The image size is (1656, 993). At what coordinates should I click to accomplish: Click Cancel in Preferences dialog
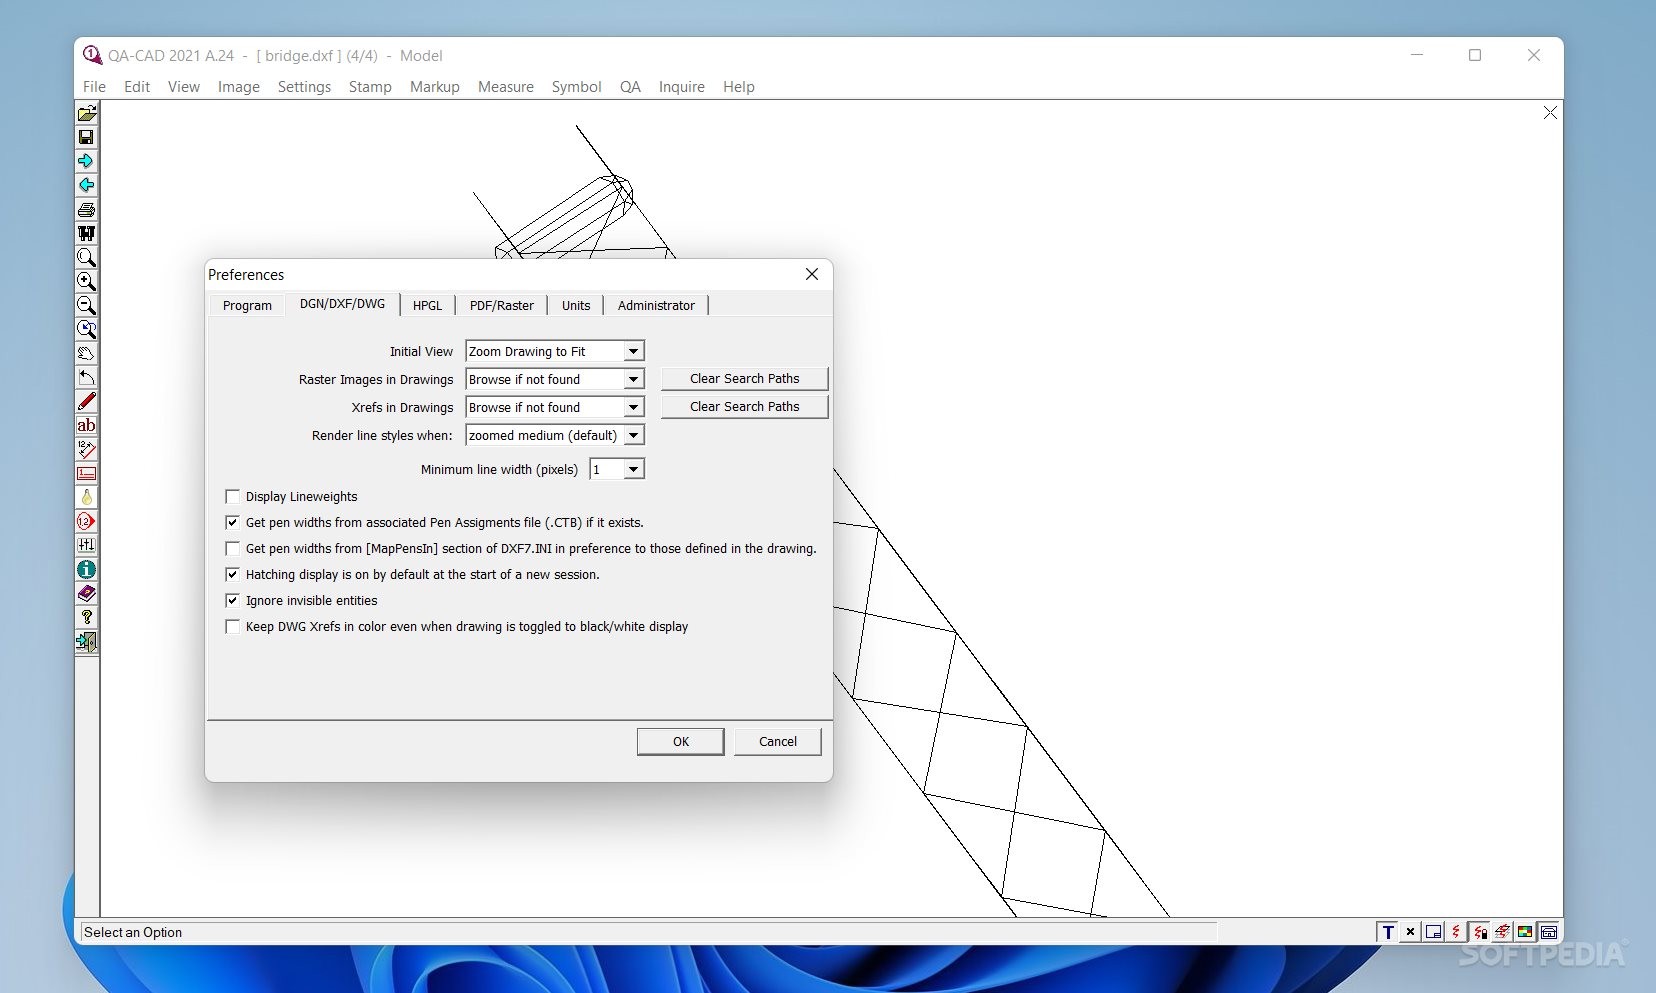pos(778,741)
